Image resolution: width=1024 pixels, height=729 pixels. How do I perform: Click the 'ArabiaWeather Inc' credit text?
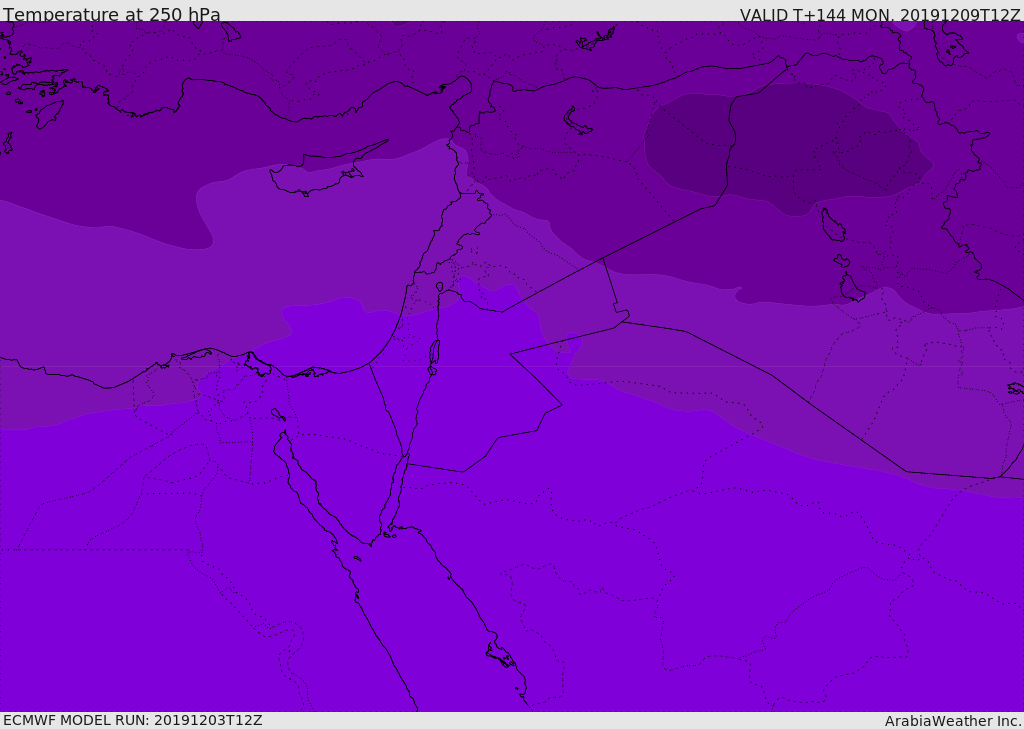[x=952, y=721]
